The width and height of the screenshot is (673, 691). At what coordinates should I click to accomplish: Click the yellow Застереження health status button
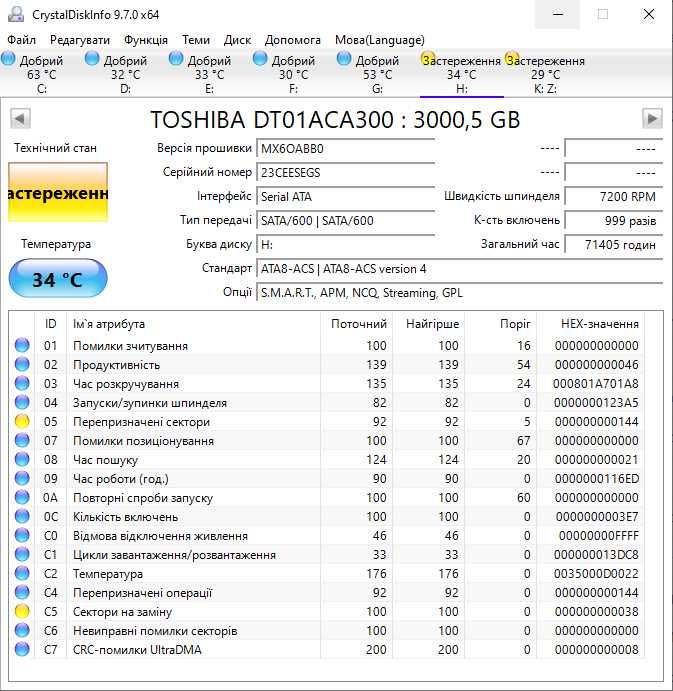58,192
